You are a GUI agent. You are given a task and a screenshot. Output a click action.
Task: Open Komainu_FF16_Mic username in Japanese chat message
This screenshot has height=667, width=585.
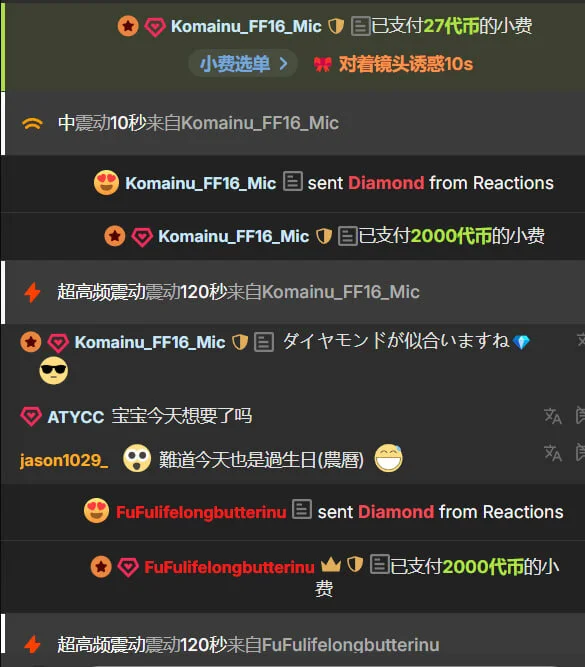coord(150,342)
